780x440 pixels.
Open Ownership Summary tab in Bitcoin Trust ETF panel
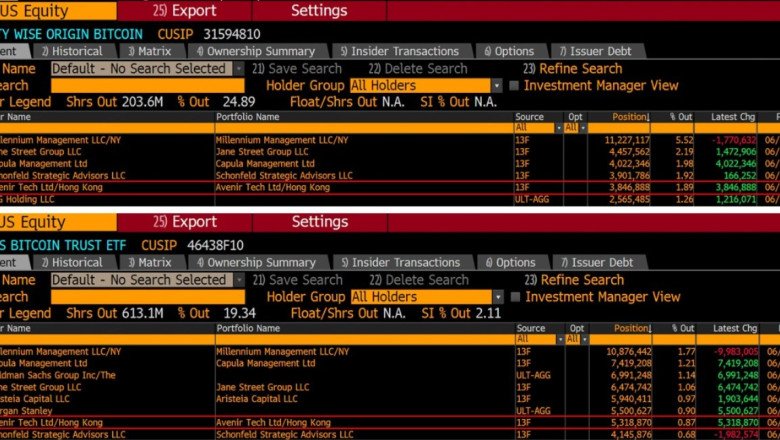[x=256, y=263]
